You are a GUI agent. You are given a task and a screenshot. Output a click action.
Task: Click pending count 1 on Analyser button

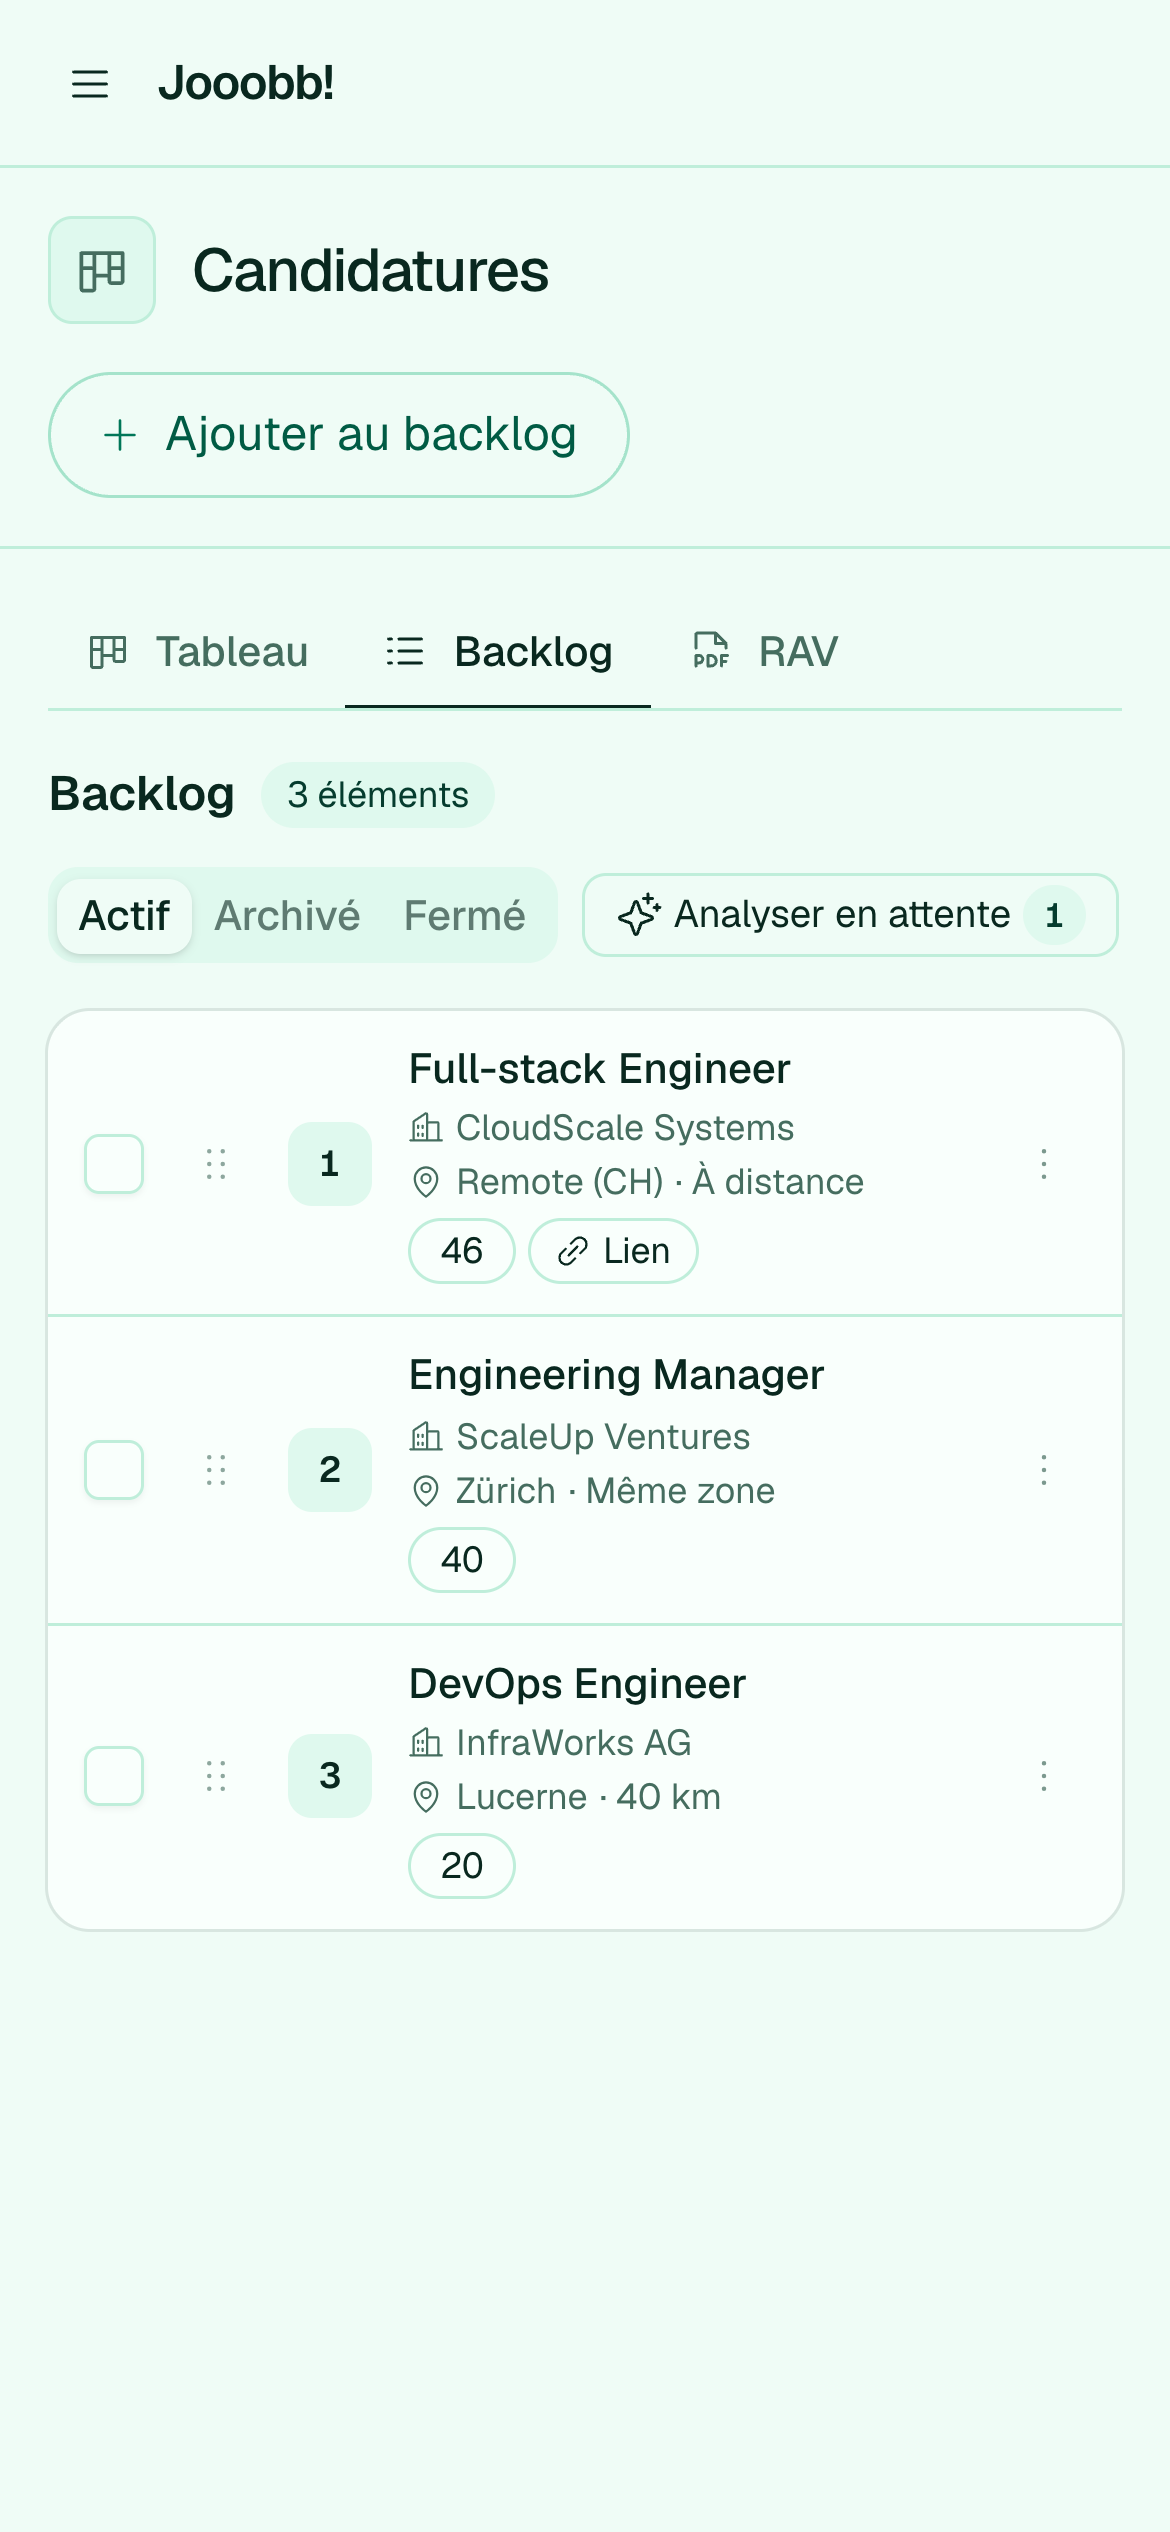pos(1054,915)
